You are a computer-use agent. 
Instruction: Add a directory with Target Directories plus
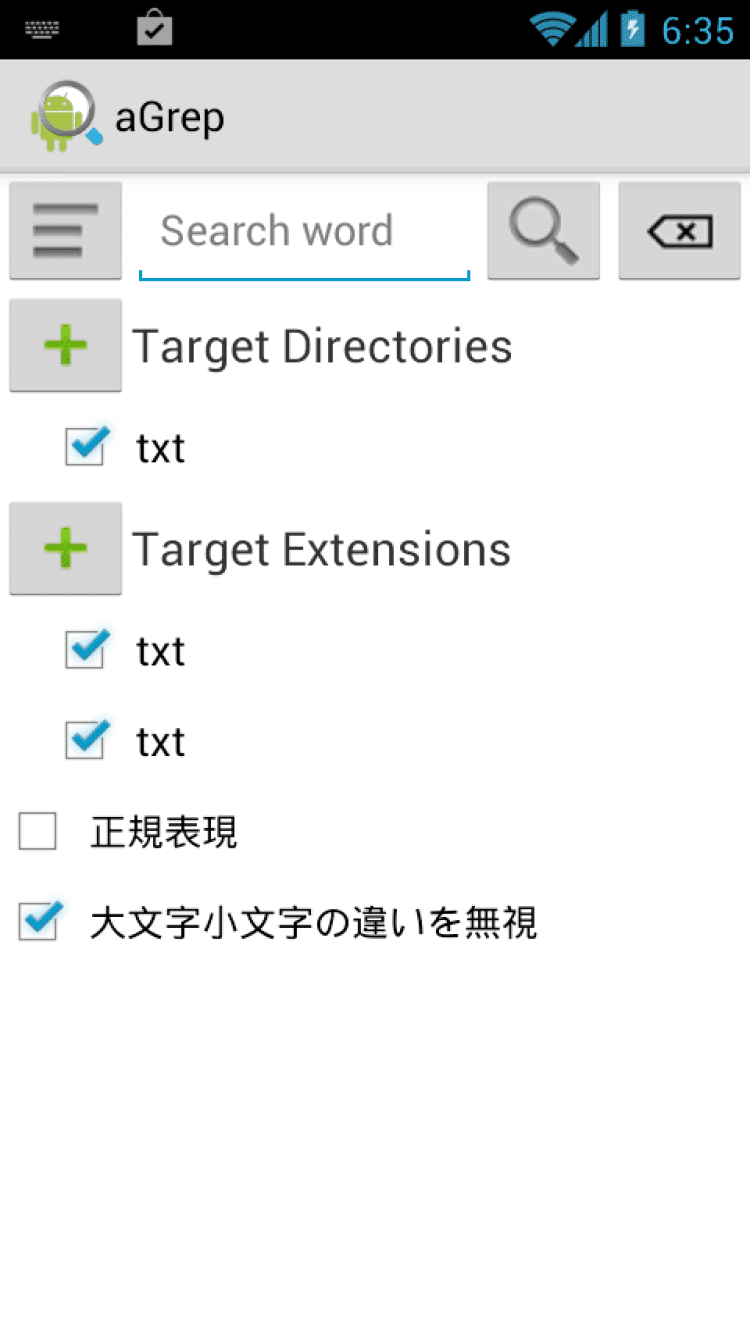pyautogui.click(x=65, y=345)
